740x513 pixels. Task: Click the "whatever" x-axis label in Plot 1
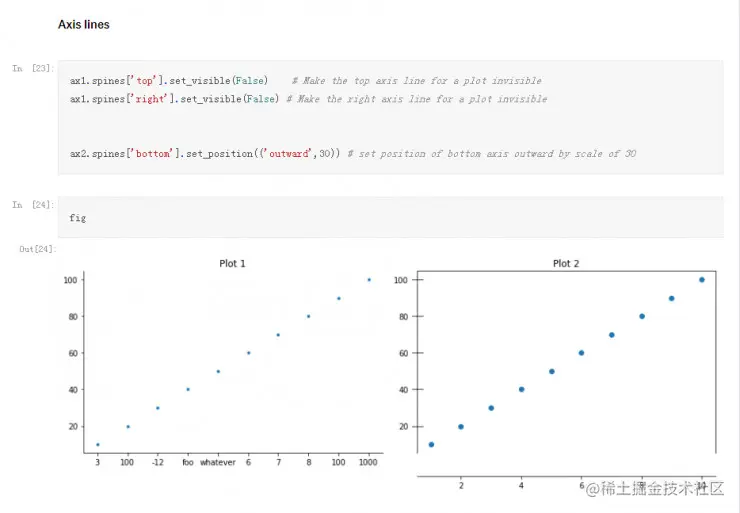click(x=218, y=462)
